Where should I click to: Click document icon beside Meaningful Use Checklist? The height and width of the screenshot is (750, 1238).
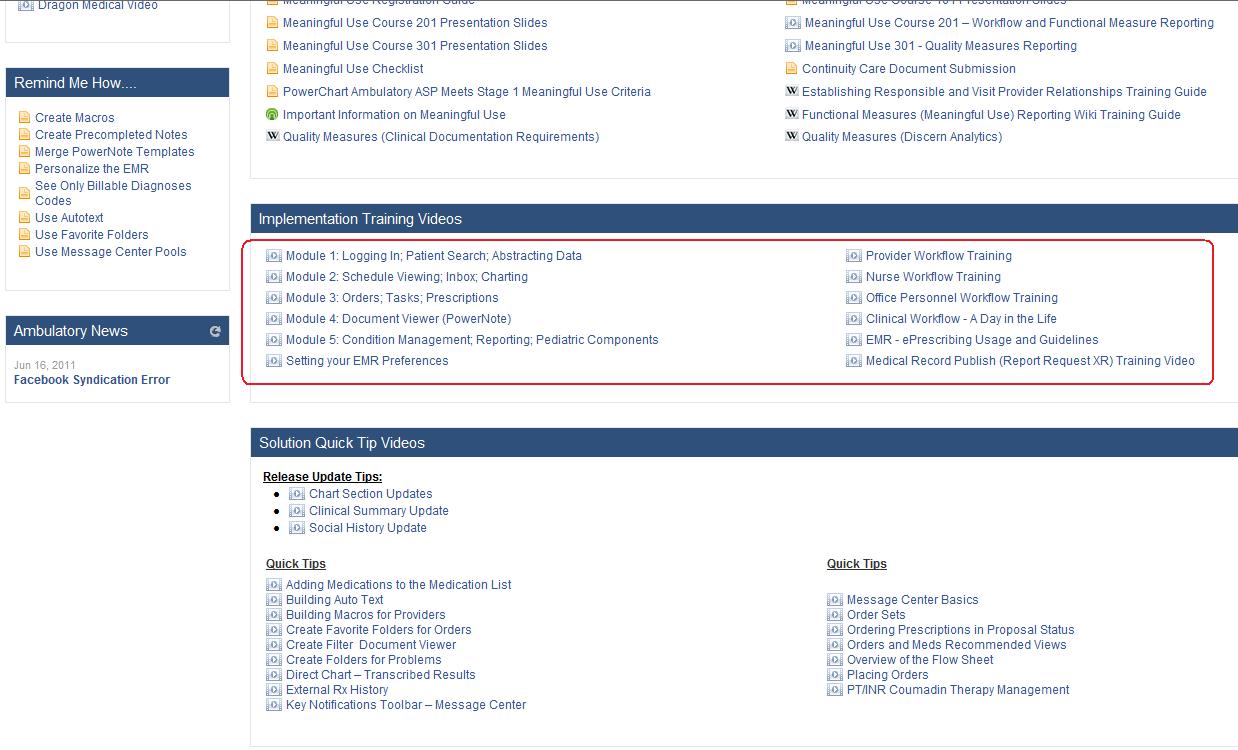click(272, 69)
